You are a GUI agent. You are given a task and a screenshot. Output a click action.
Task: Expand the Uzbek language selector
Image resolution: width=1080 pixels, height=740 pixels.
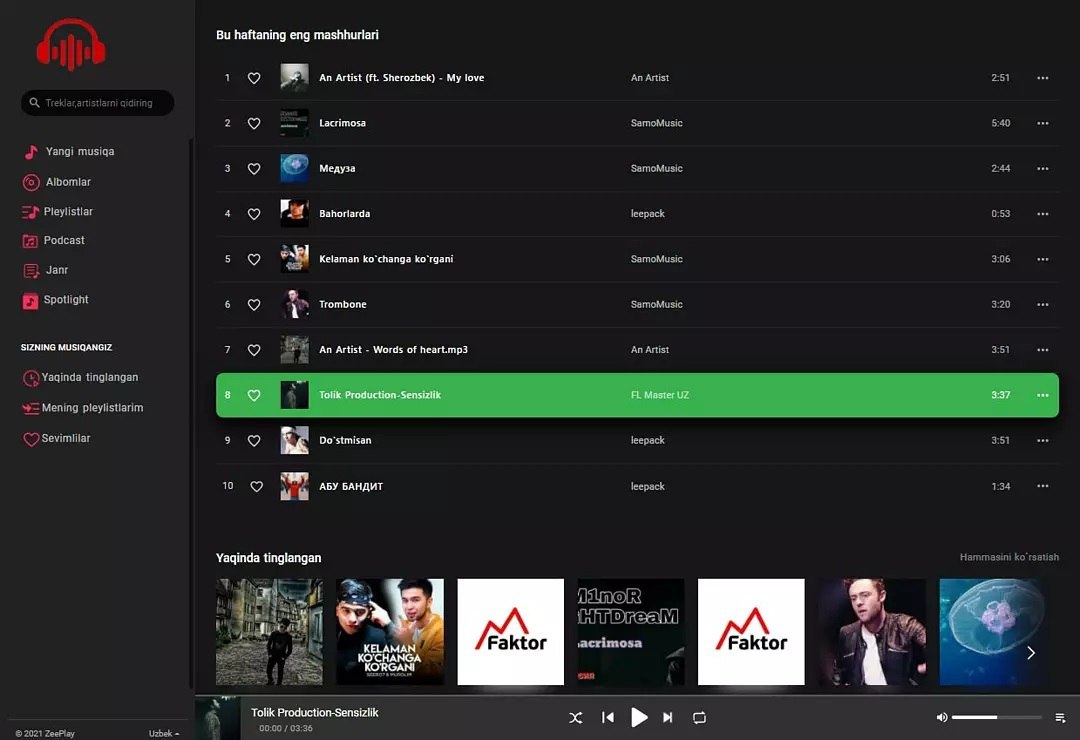pyautogui.click(x=163, y=733)
